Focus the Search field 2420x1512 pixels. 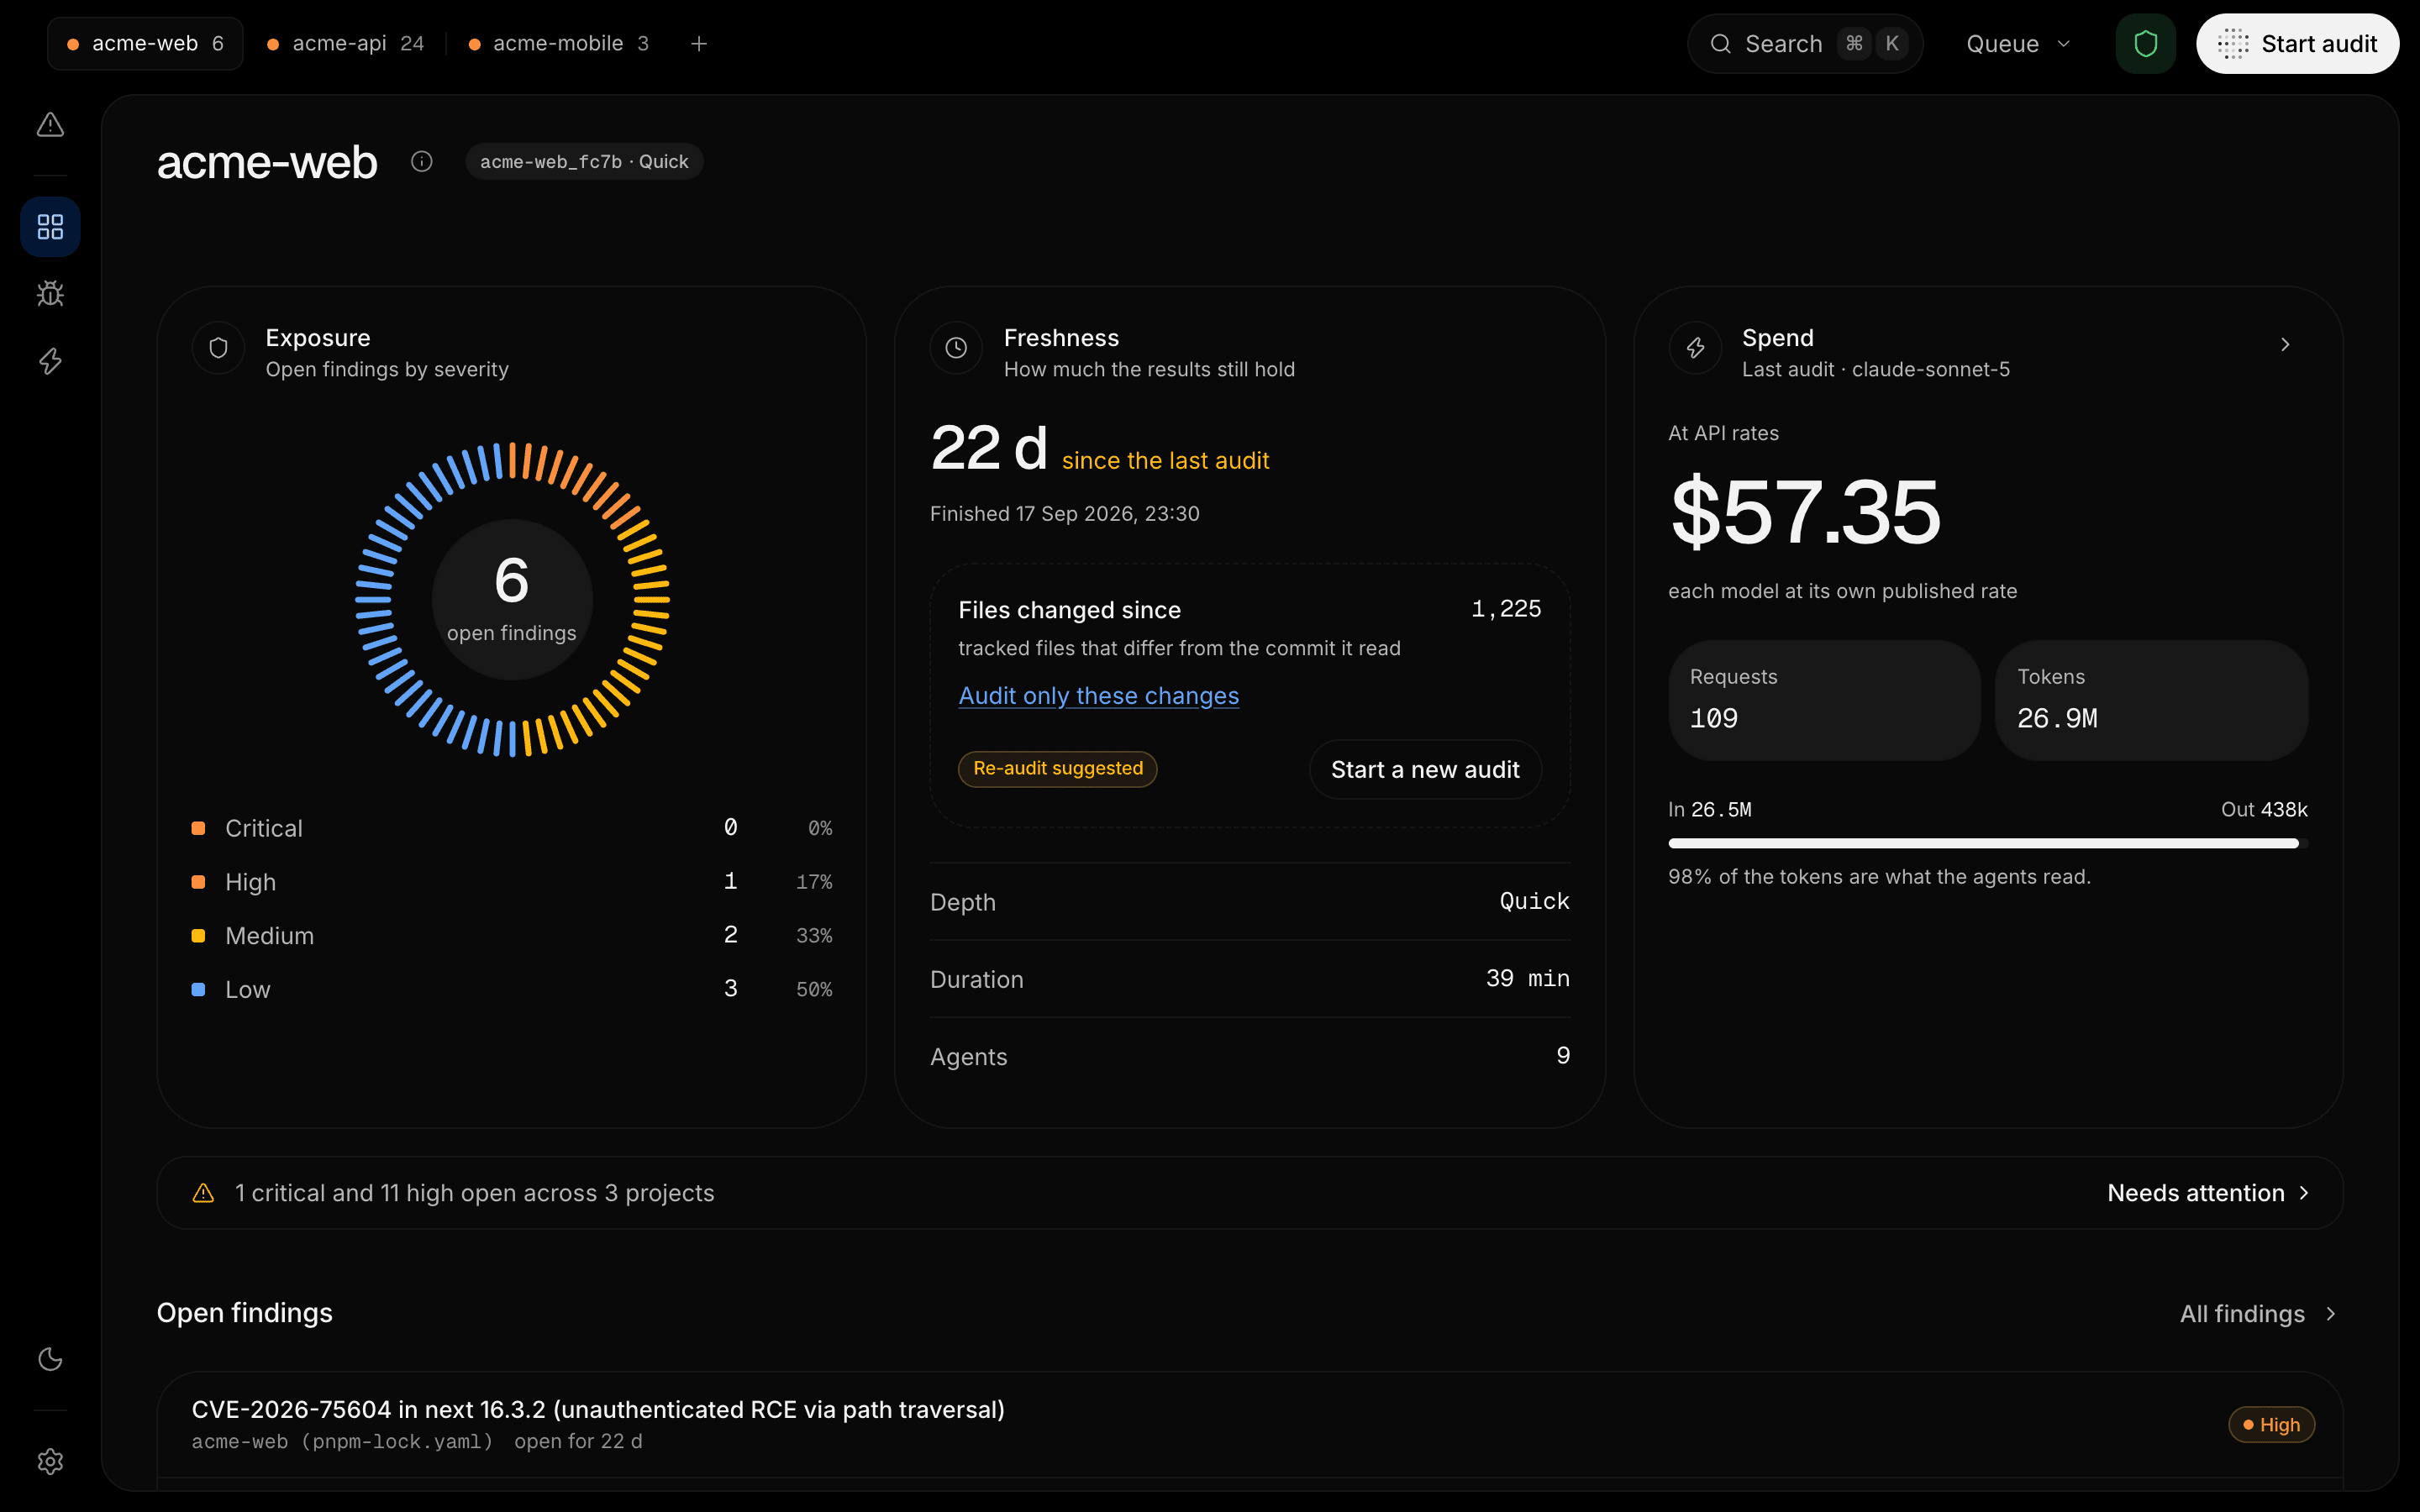[x=1805, y=44]
